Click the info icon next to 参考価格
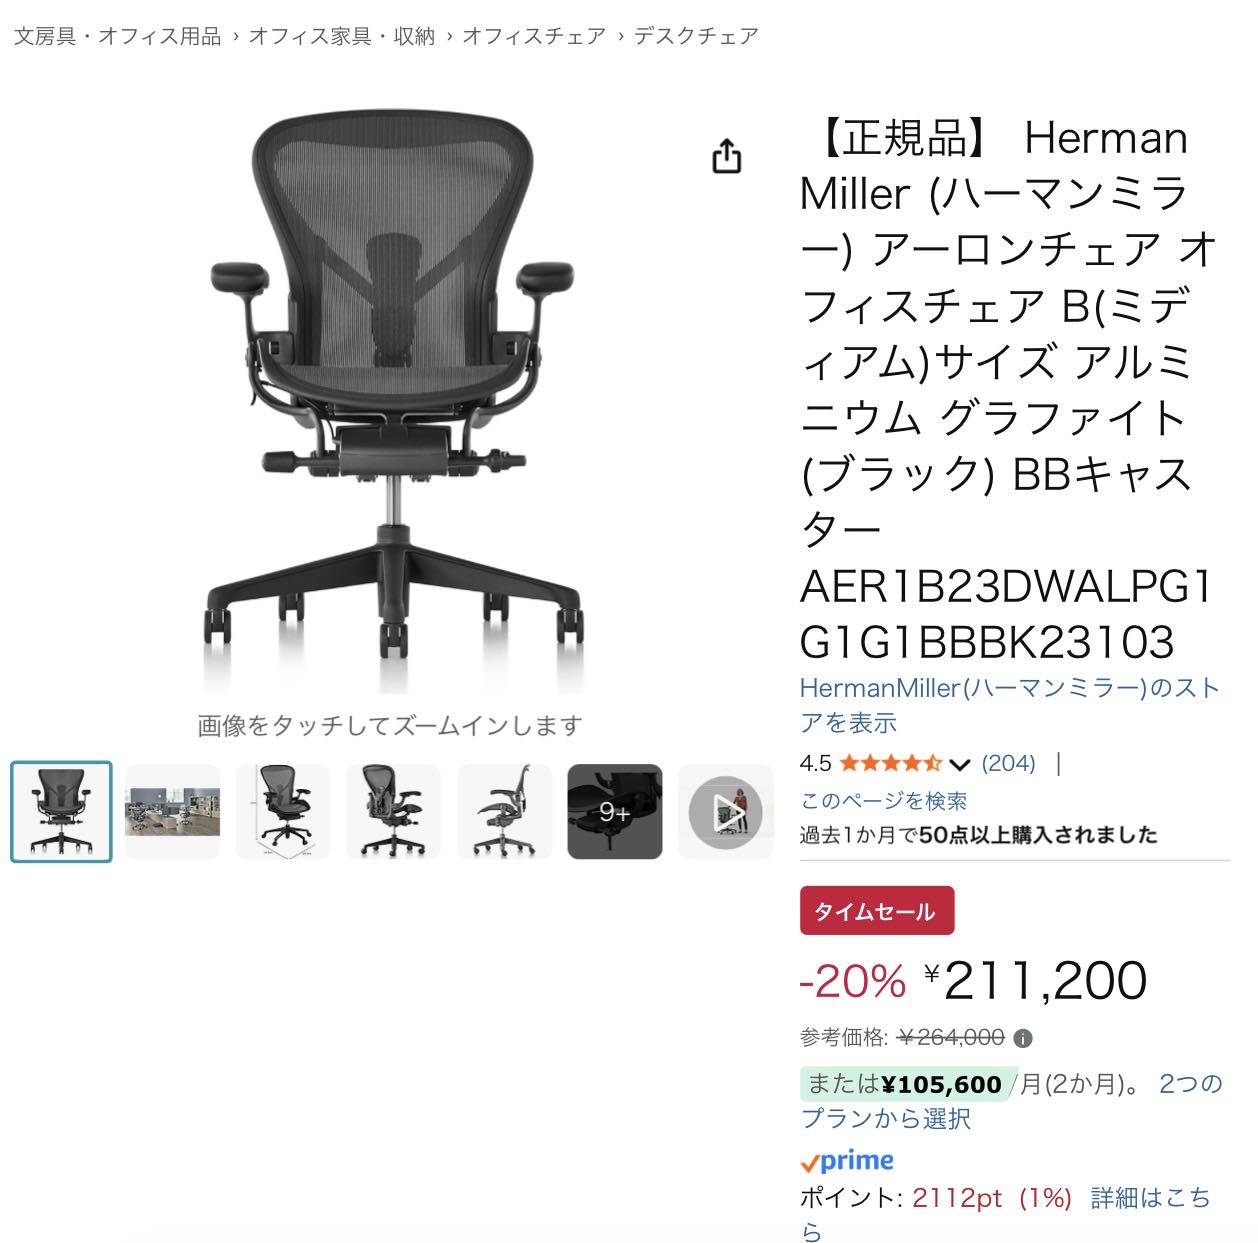Viewport: 1258px width, 1243px height. pyautogui.click(x=1023, y=1038)
